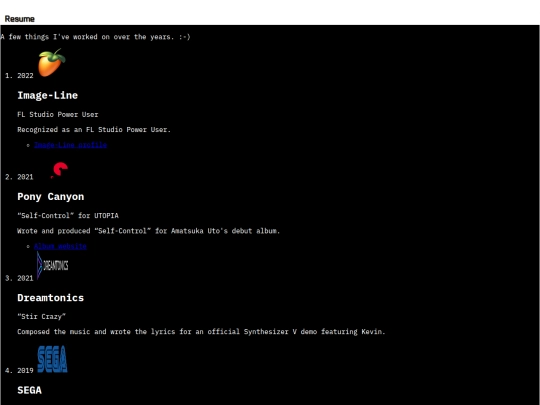Click the blue SEGA logo
This screenshot has width=540, height=405.
pyautogui.click(x=52, y=359)
